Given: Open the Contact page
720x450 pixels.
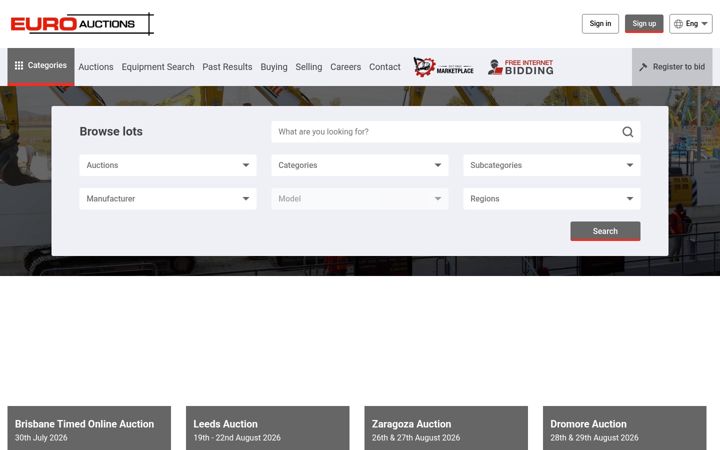Looking at the screenshot, I should click(385, 67).
